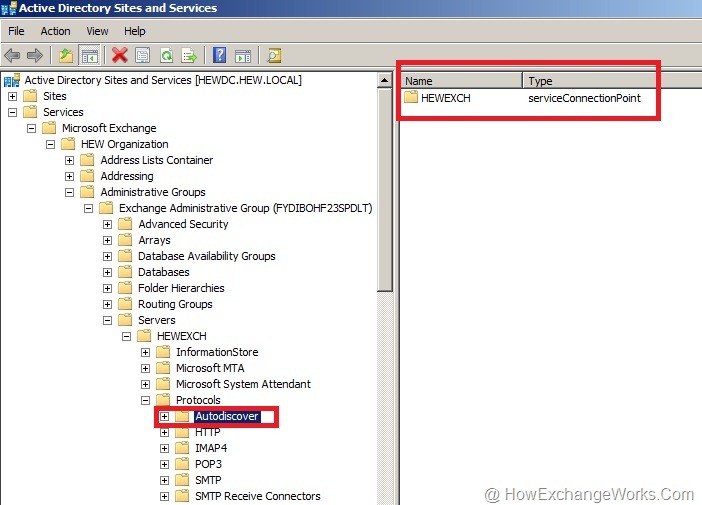Expand the Database Availability Groups node

[107, 256]
